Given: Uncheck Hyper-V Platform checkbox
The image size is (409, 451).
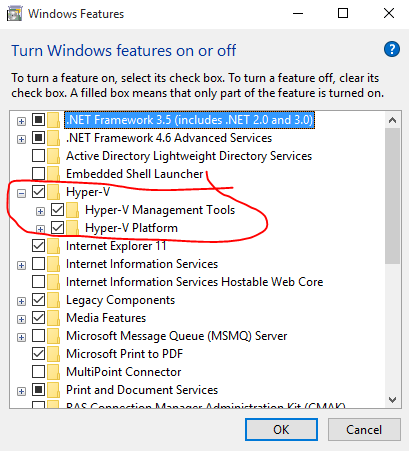Looking at the screenshot, I should (x=57, y=228).
